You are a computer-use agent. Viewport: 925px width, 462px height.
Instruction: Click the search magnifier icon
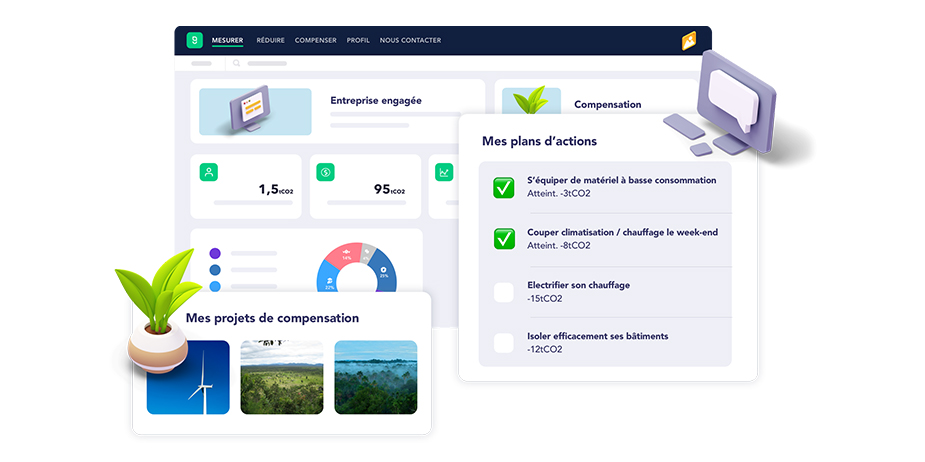(237, 63)
